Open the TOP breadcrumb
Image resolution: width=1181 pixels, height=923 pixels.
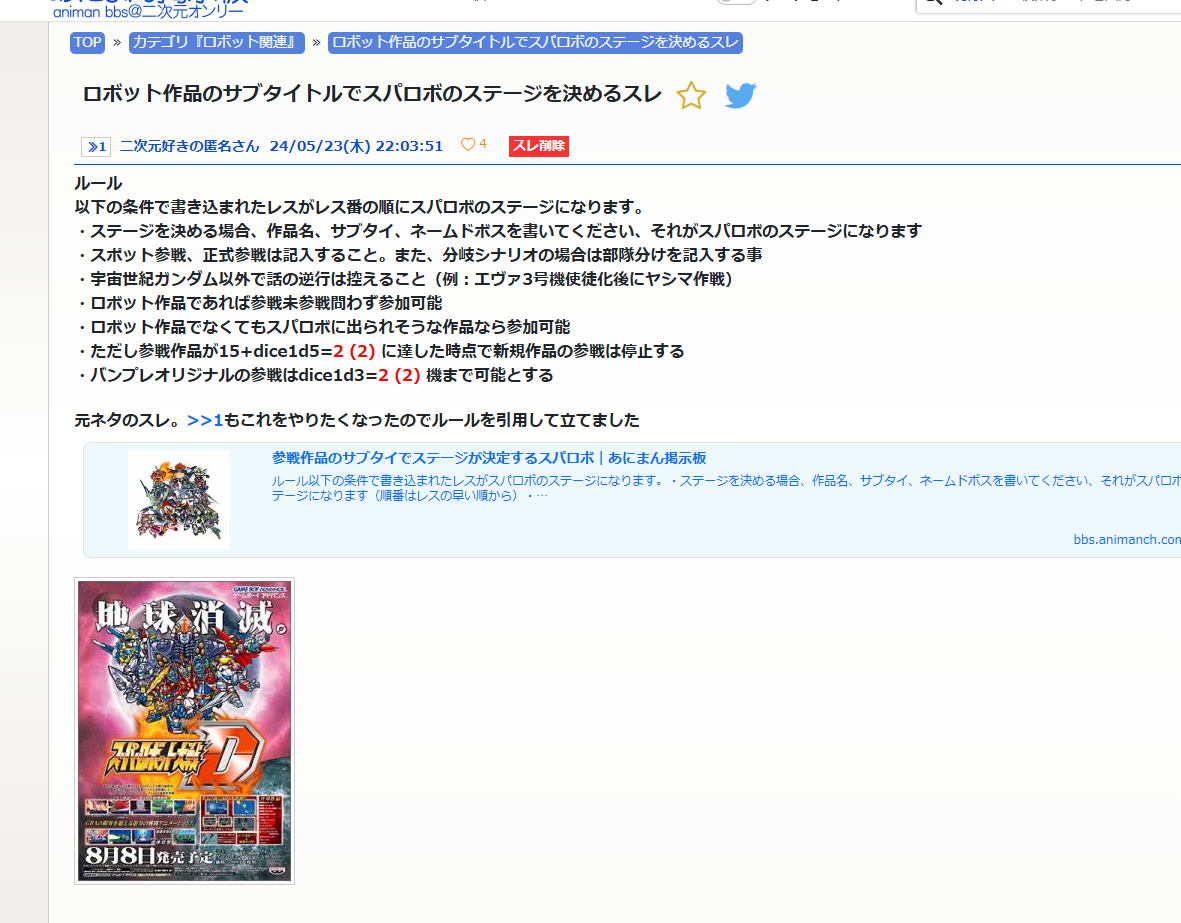click(87, 42)
